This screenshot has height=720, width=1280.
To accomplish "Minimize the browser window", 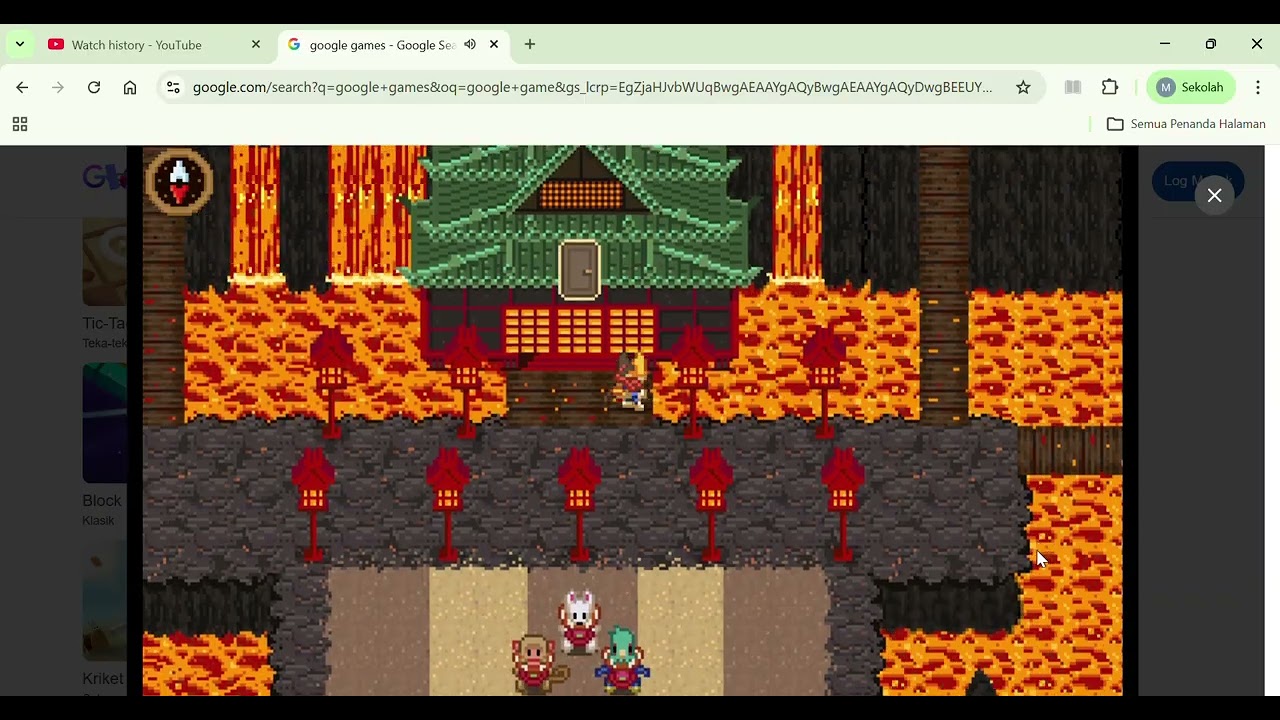I will [x=1165, y=44].
